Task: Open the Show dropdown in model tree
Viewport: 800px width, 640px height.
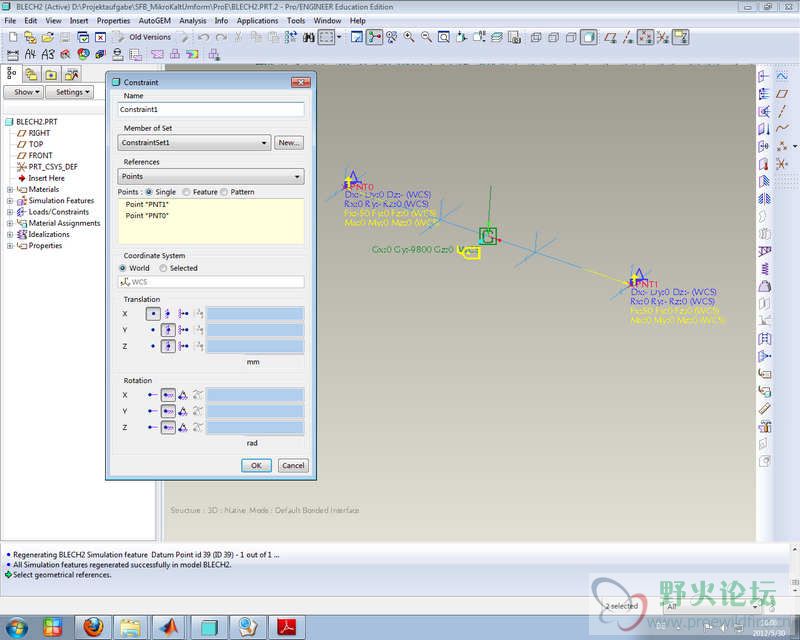Action: [x=23, y=92]
